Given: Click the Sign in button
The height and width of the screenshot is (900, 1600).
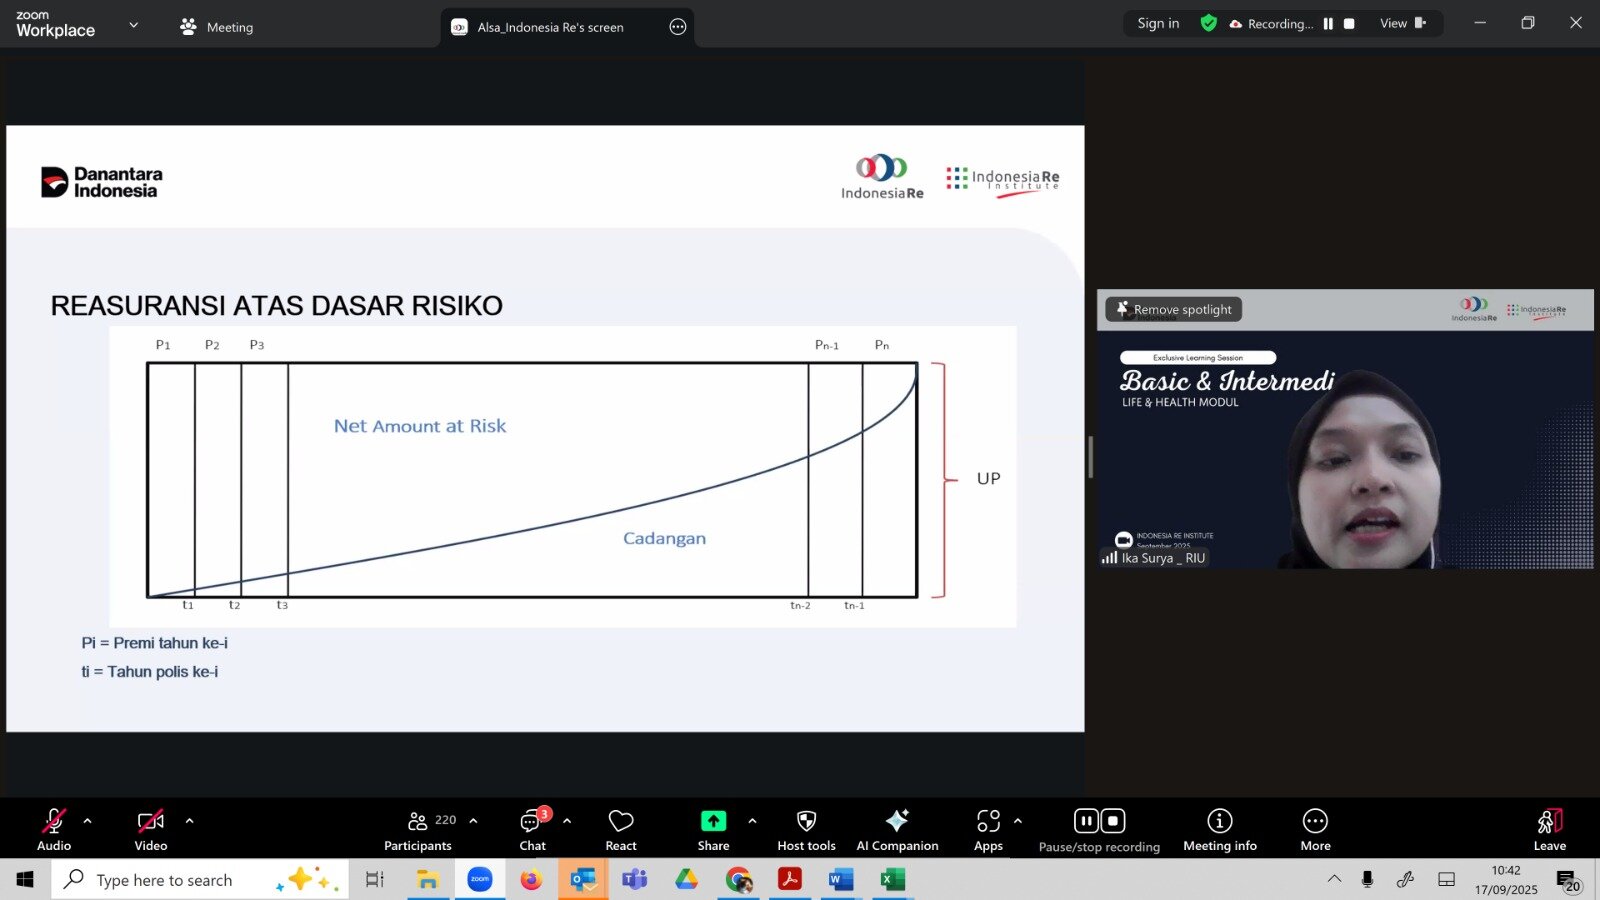Looking at the screenshot, I should (x=1158, y=24).
